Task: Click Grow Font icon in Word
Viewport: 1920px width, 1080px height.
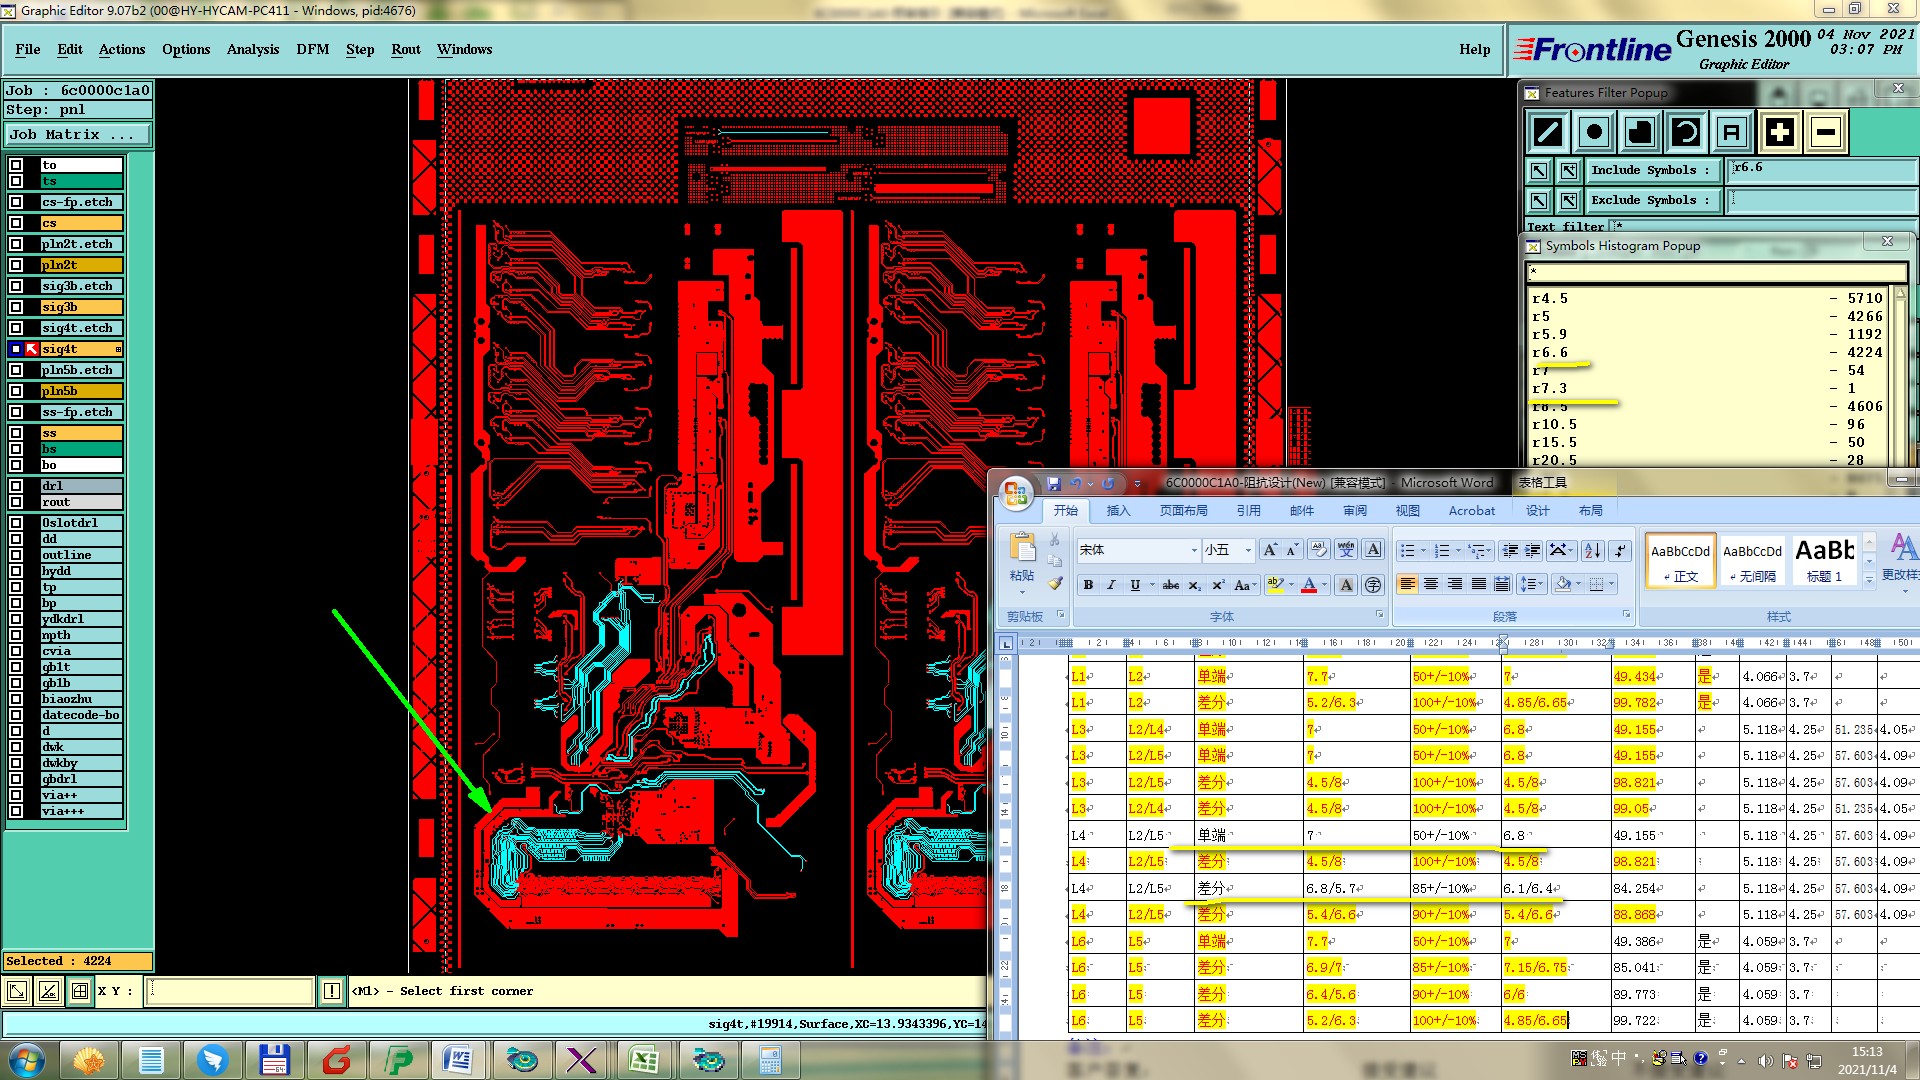Action: (x=1269, y=550)
